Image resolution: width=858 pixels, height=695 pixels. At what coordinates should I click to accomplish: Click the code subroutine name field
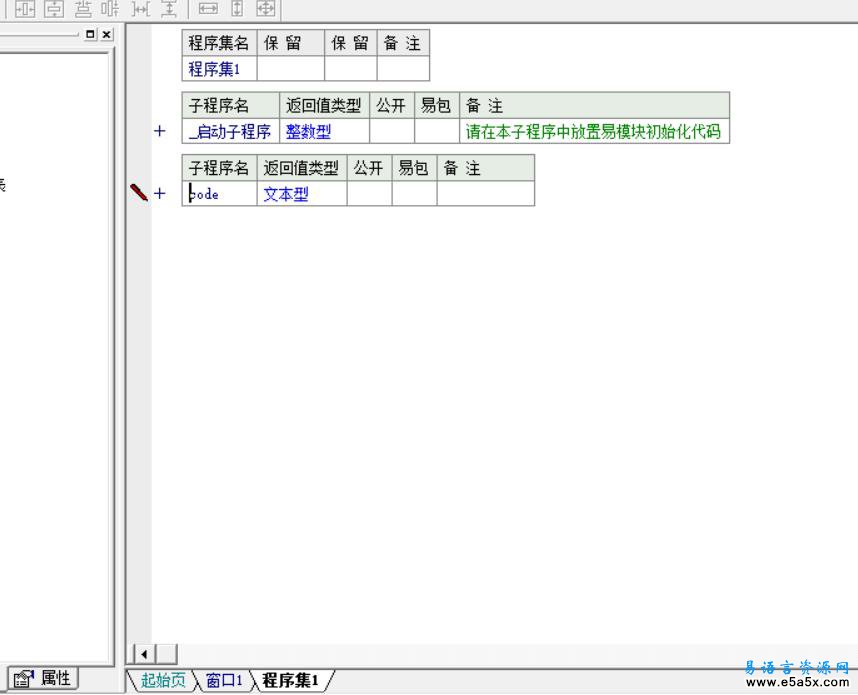(x=219, y=194)
